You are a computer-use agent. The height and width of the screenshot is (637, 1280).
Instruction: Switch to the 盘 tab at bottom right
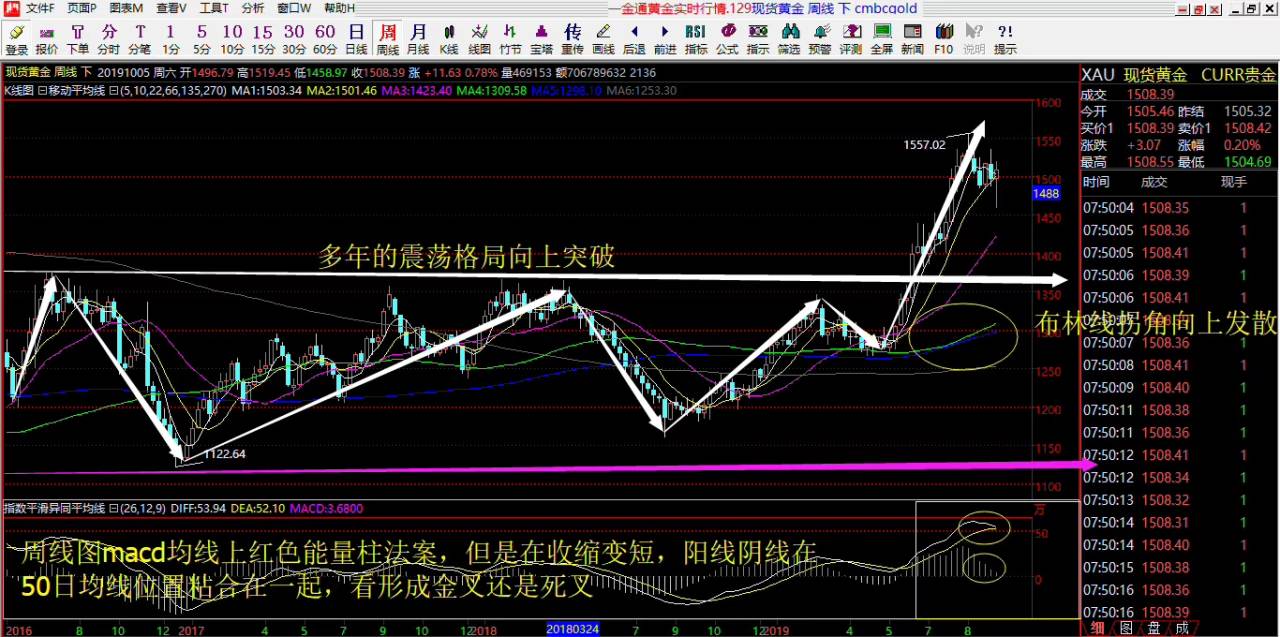(1153, 628)
